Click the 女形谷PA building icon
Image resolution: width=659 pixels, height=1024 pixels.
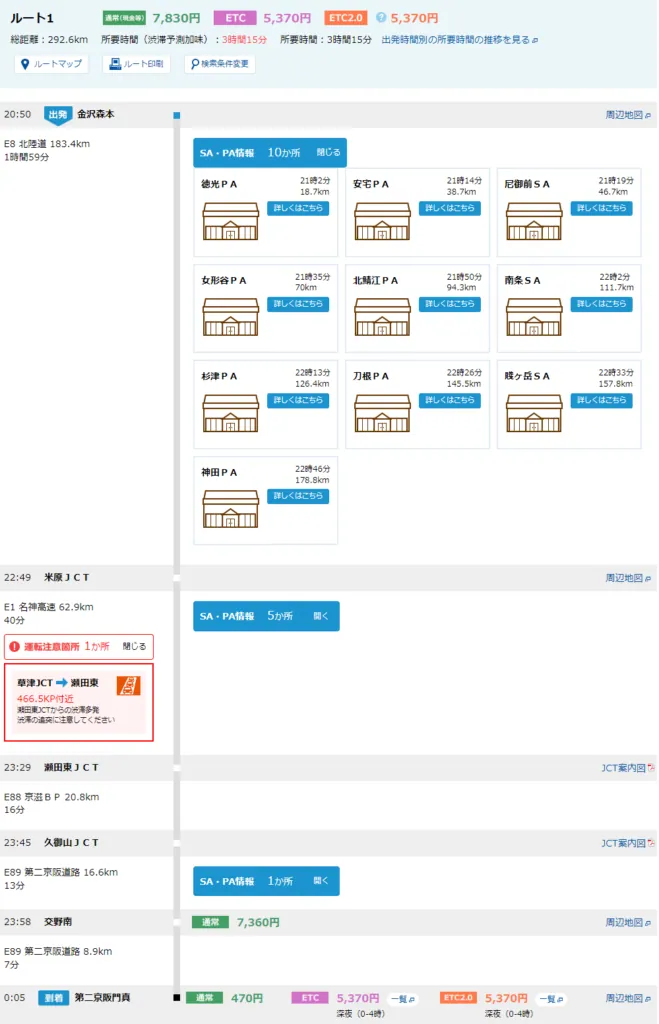(231, 317)
